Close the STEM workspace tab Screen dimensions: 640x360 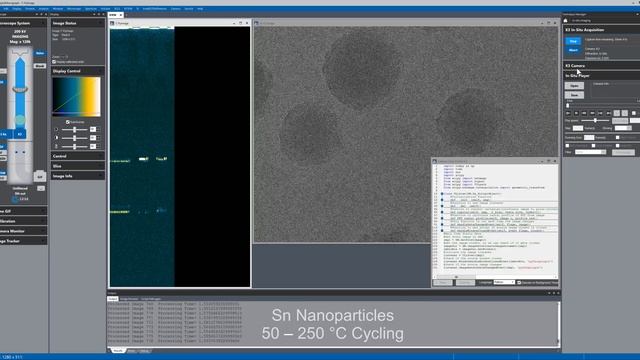[121, 15]
